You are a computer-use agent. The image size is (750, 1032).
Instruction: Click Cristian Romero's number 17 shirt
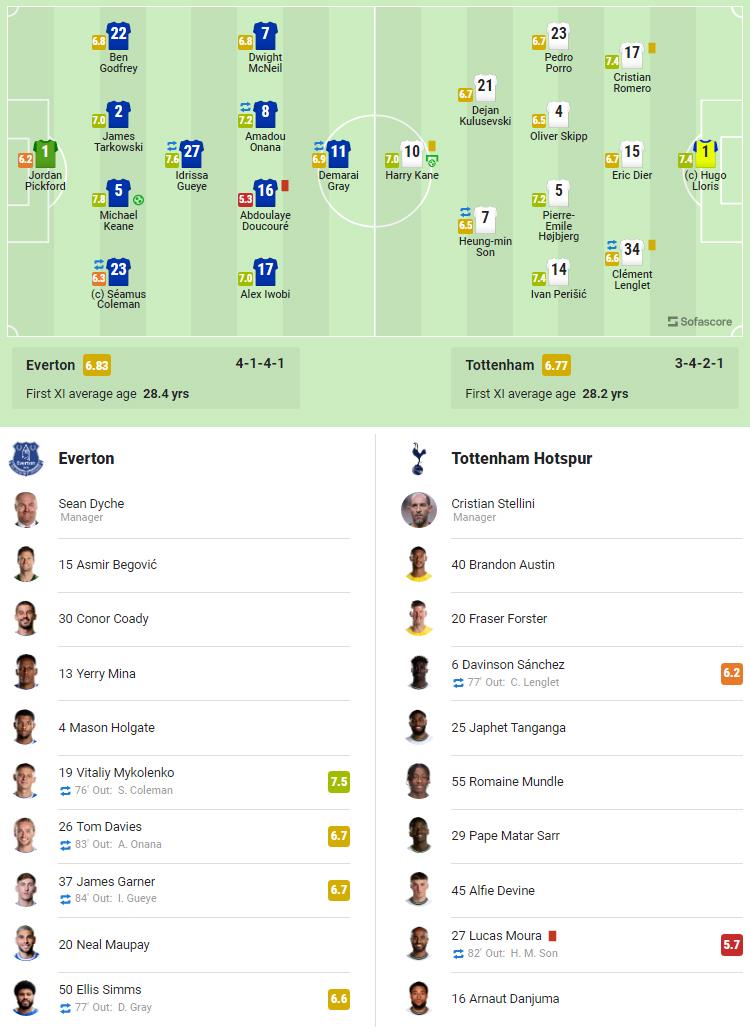(631, 55)
